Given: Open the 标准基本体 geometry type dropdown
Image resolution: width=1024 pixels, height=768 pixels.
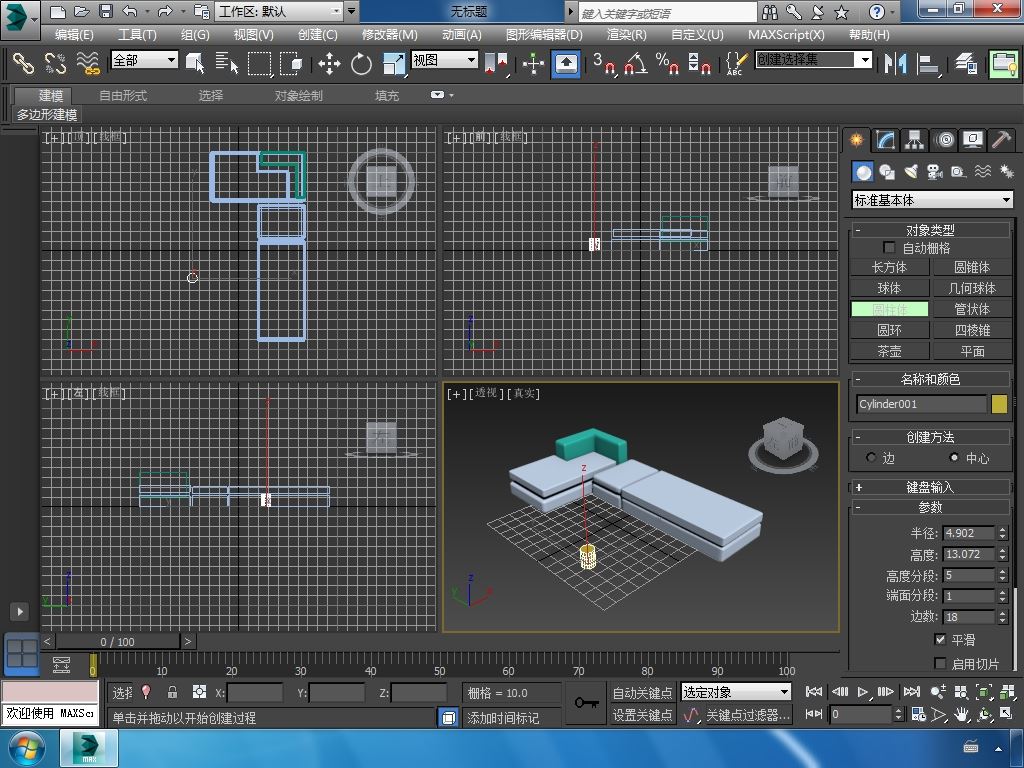Looking at the screenshot, I should pyautogui.click(x=933, y=200).
